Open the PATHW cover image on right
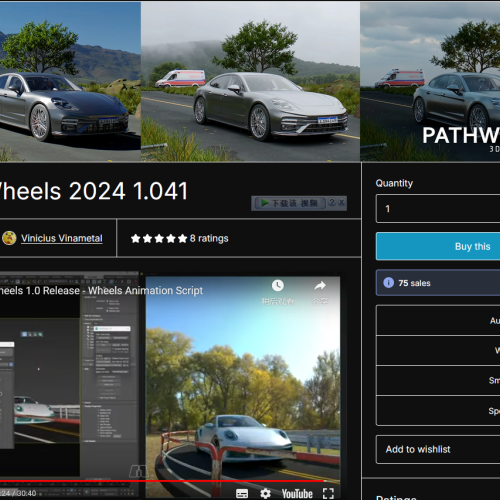The width and height of the screenshot is (500, 500). click(430, 82)
